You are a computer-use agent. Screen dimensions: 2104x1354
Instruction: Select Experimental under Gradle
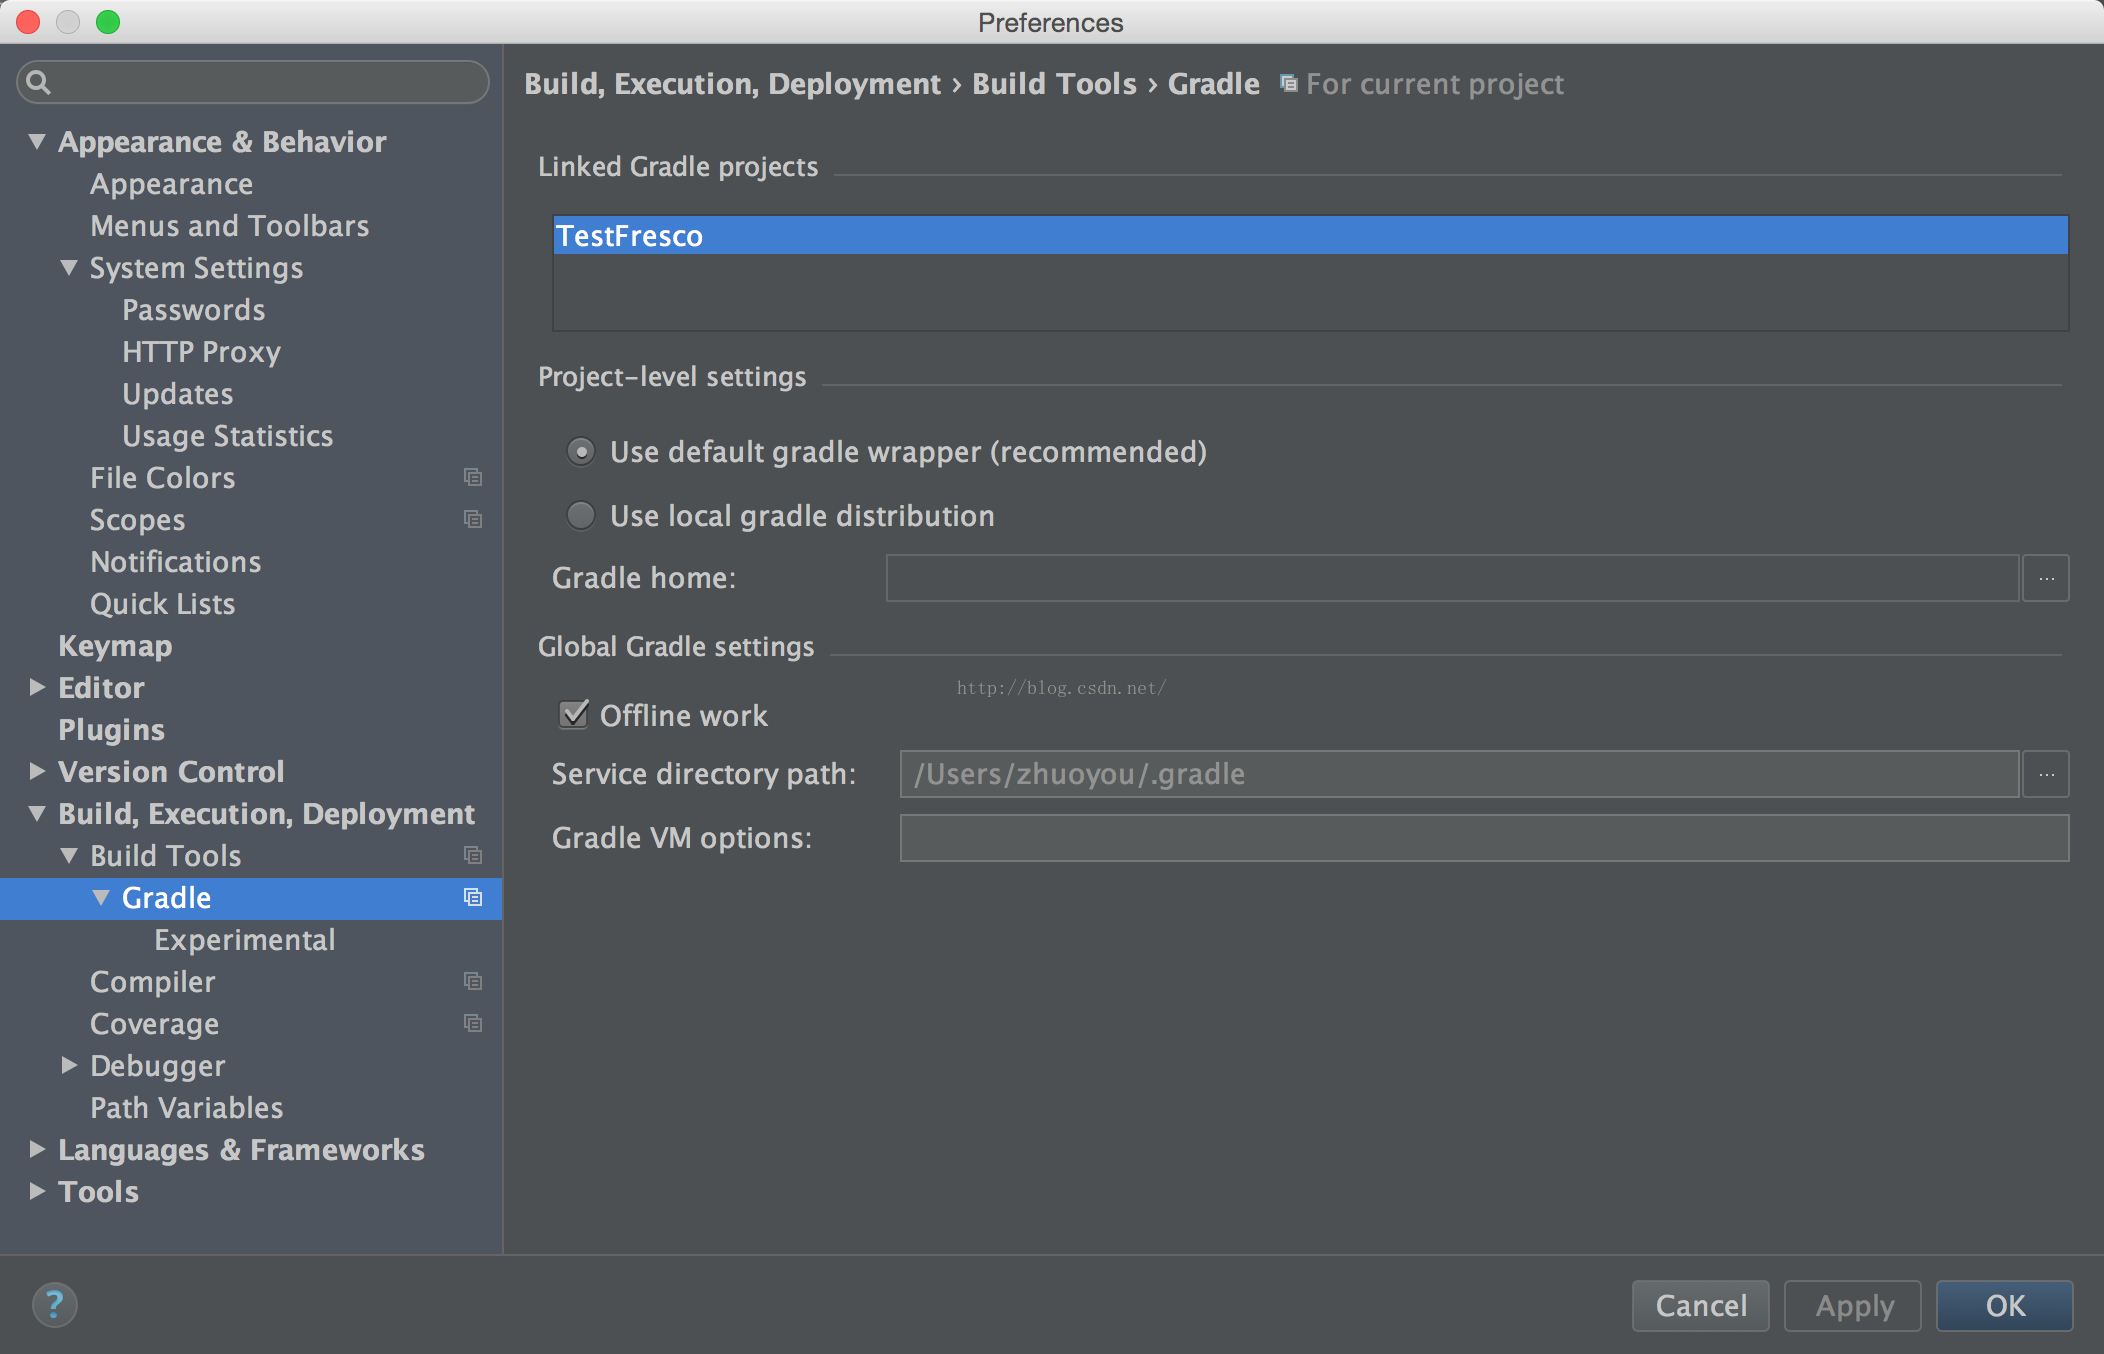(245, 940)
